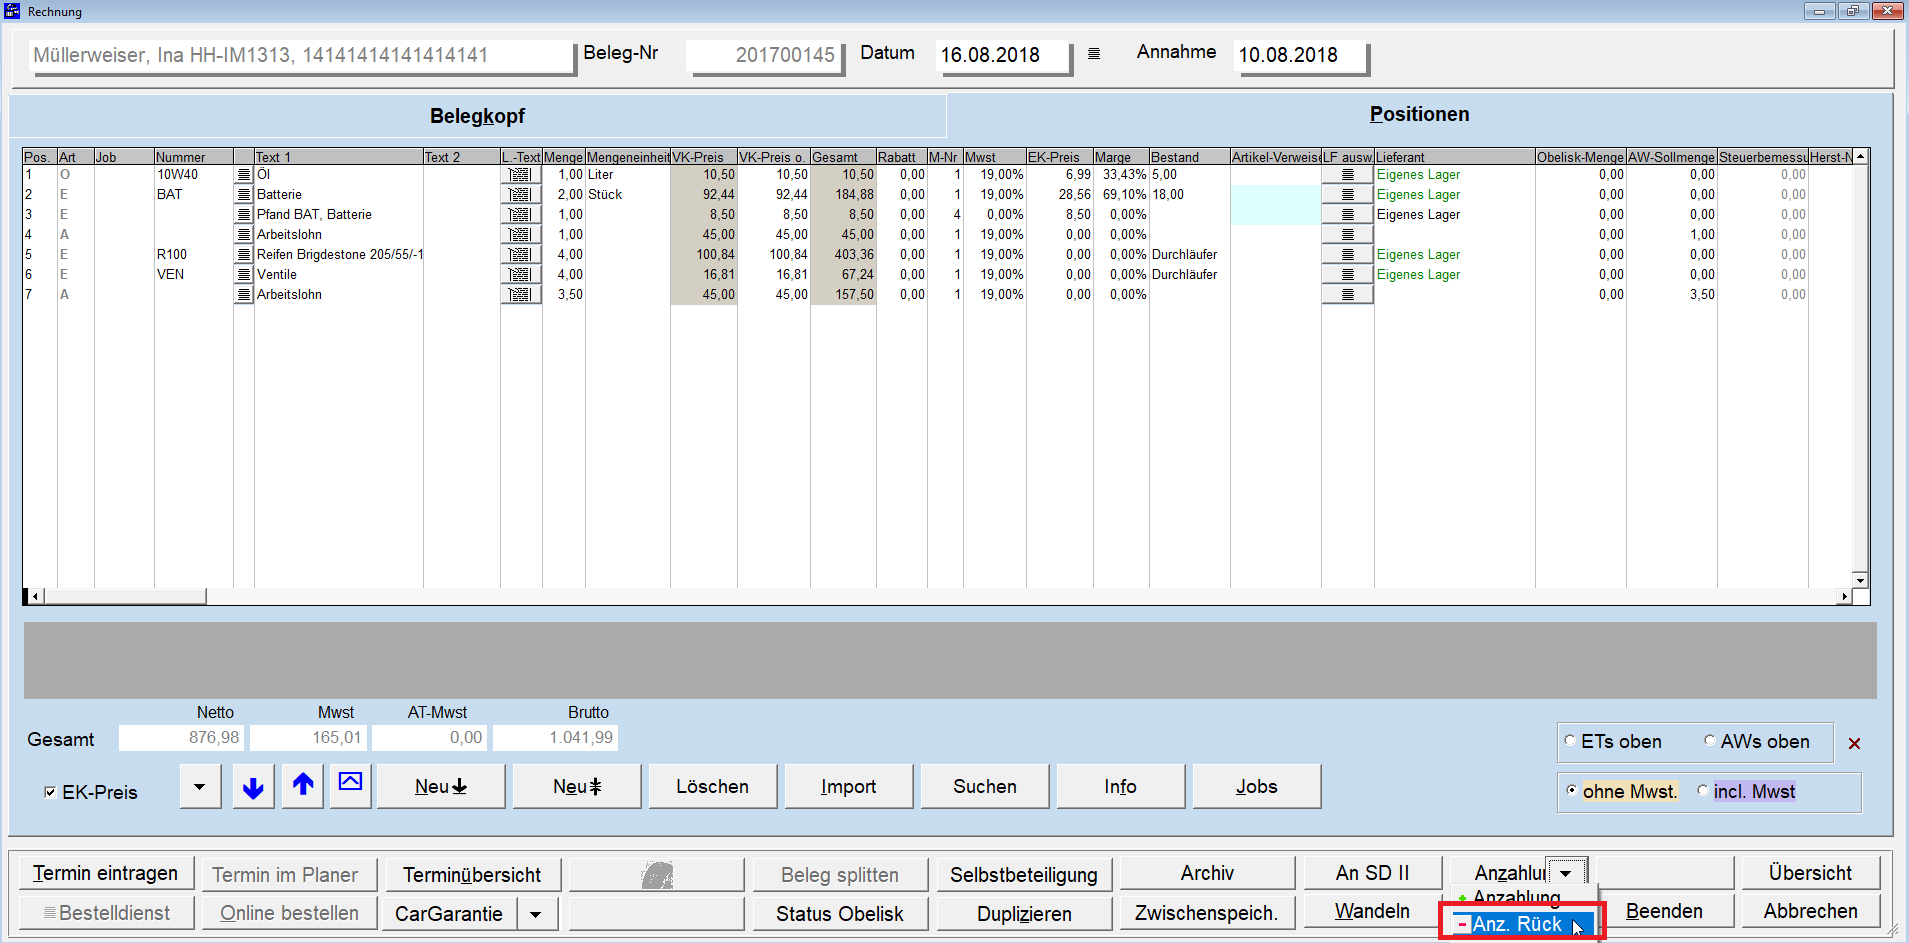Click LF auswahl icon for Batterie row
1909x943 pixels.
(1347, 195)
